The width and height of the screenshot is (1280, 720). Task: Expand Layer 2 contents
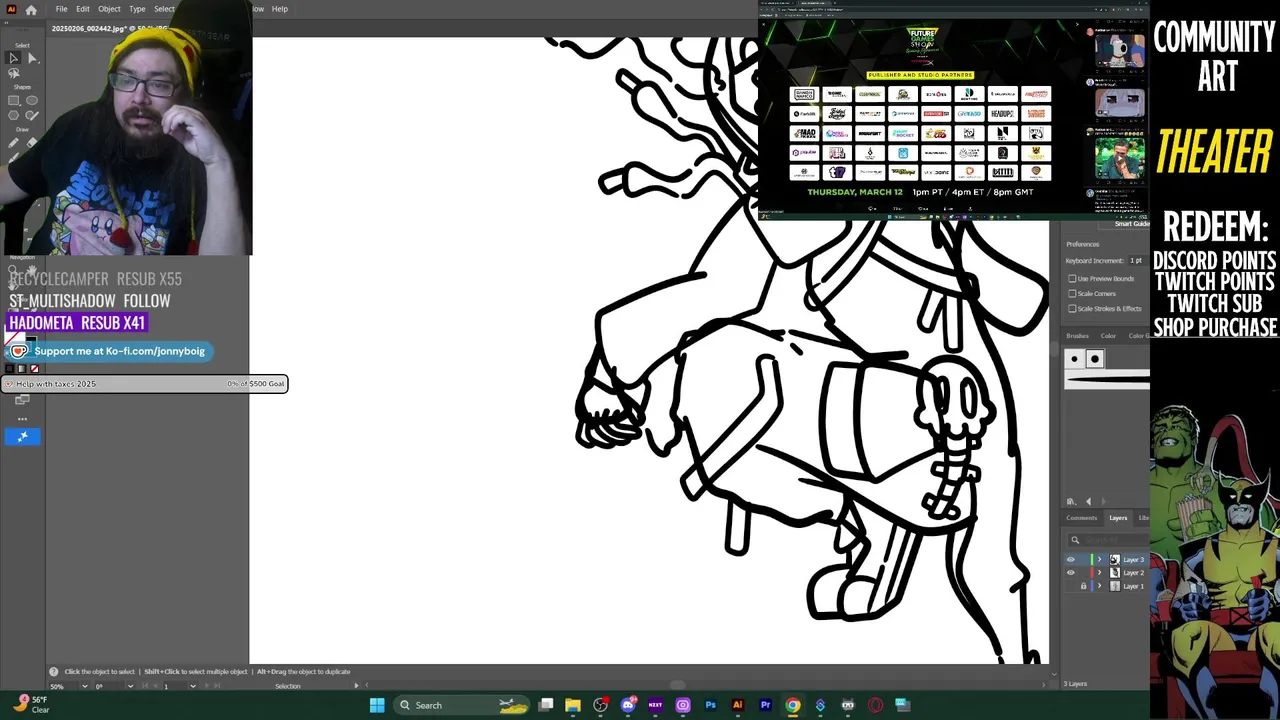[1099, 573]
